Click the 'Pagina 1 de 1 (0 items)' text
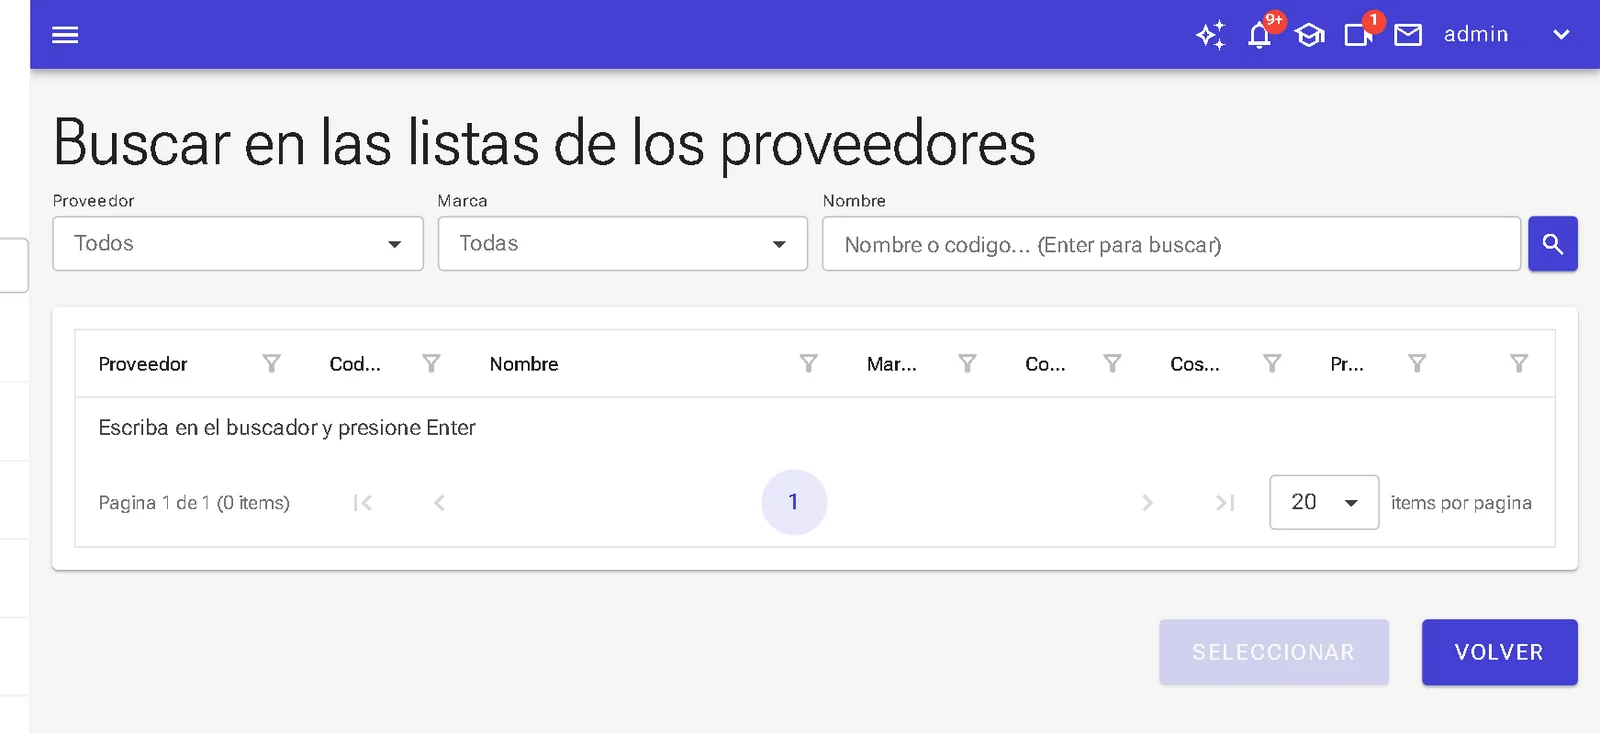1600x734 pixels. (x=194, y=503)
